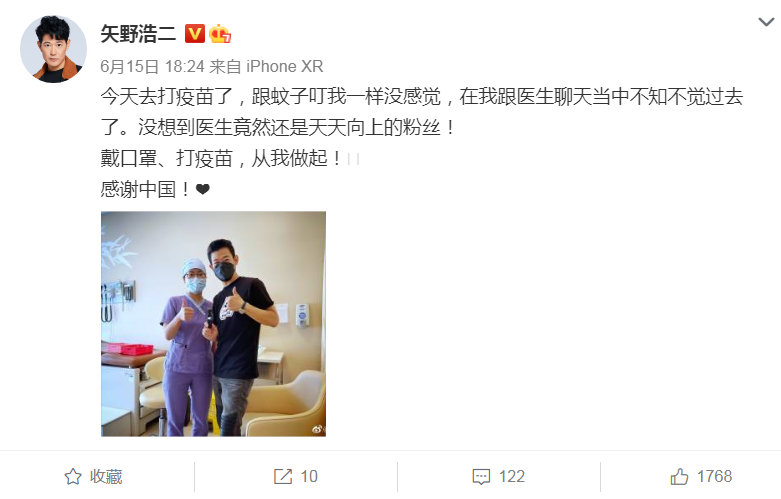Open 矢野浩二's profile avatar
The width and height of the screenshot is (781, 499).
[x=53, y=49]
